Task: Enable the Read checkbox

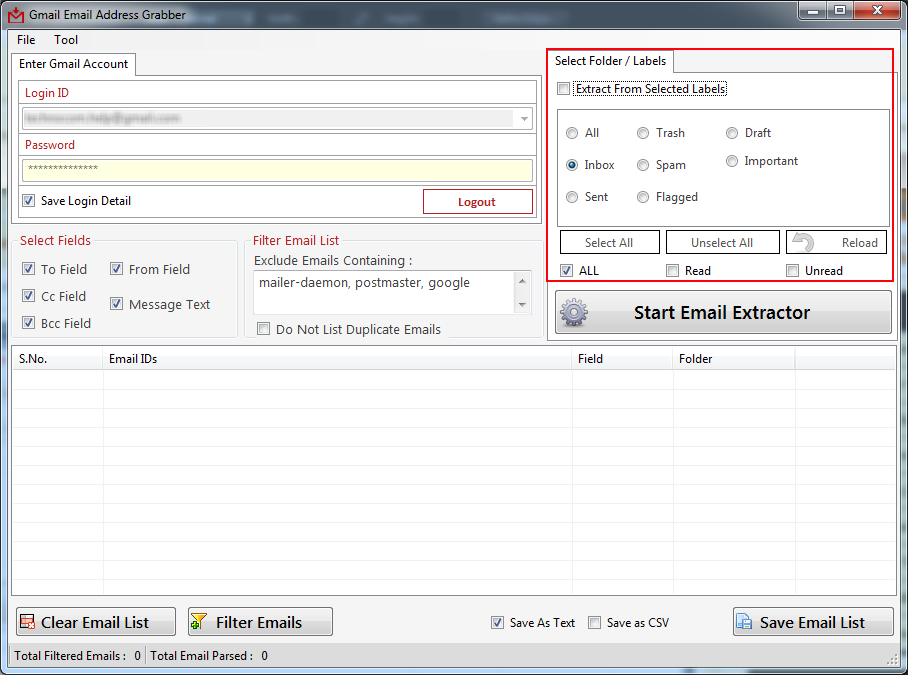Action: tap(672, 270)
